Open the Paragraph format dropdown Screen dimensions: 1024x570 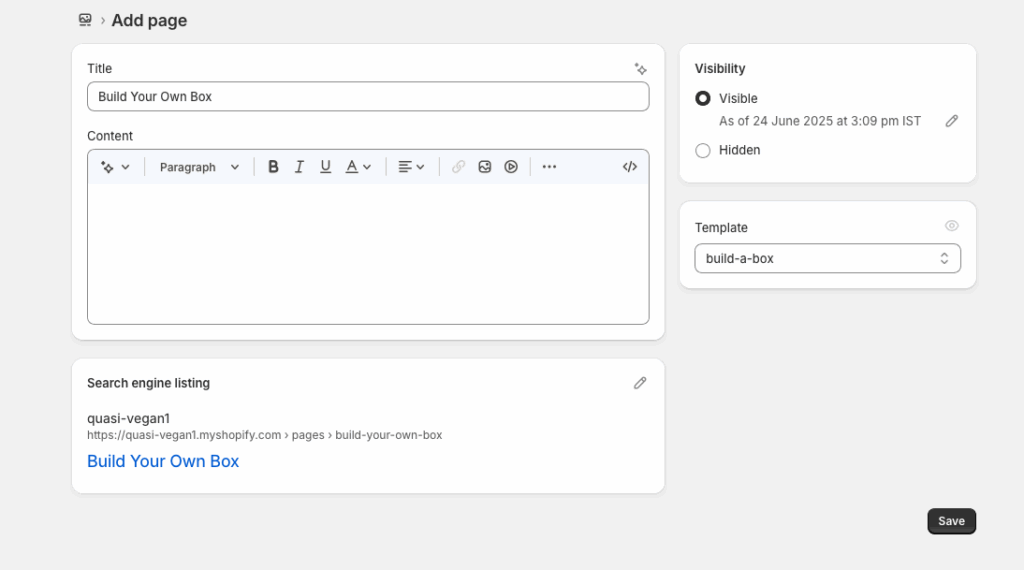point(199,167)
